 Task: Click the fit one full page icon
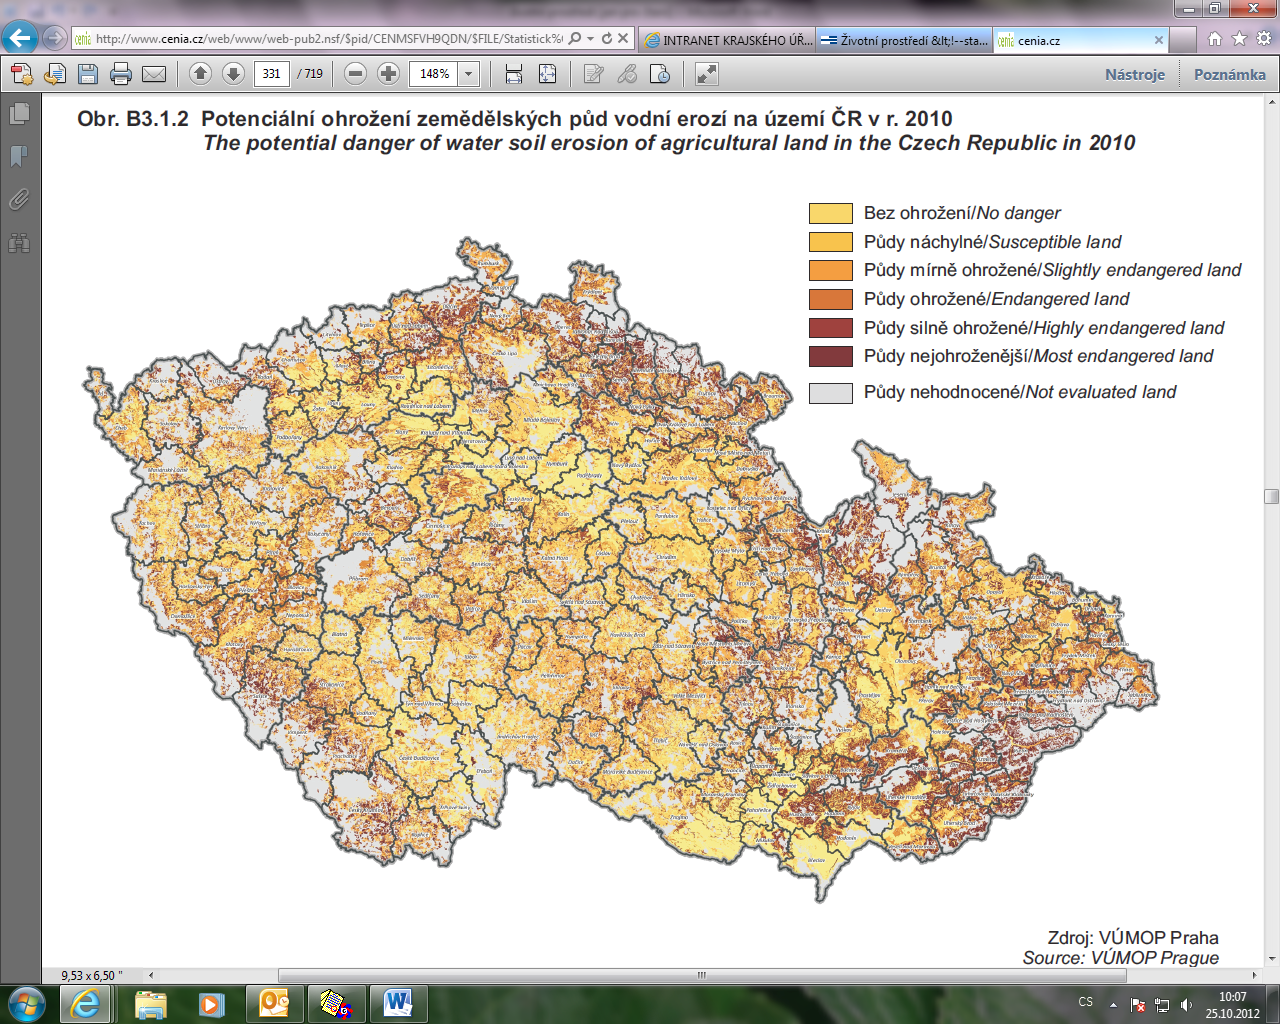(x=547, y=74)
